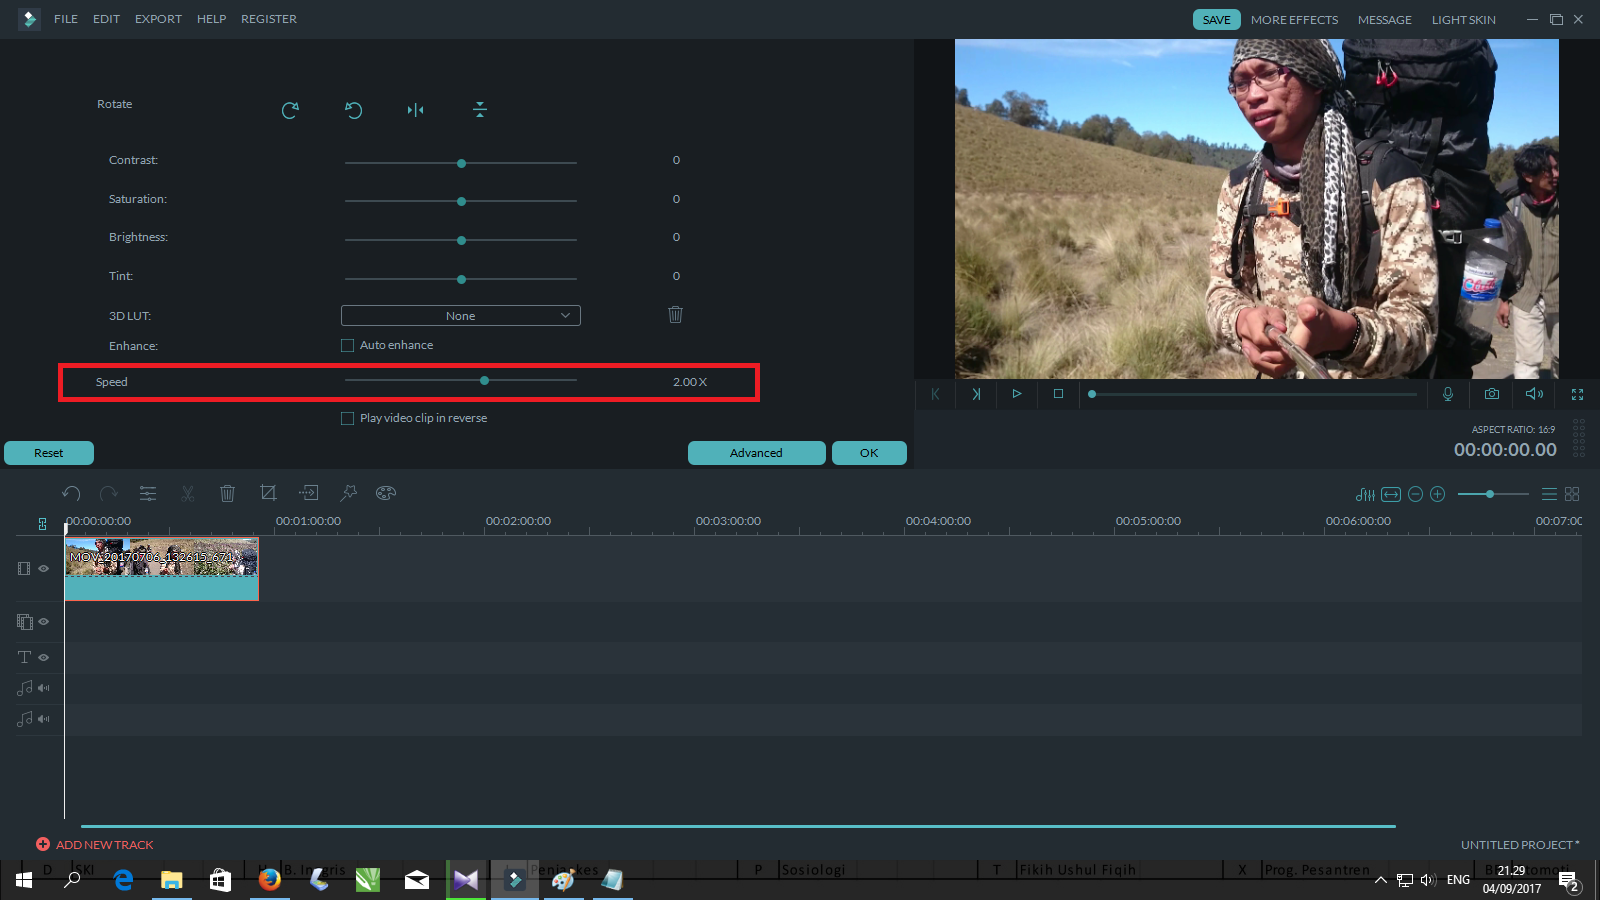Expand hidden icons in system tray
Screen dimensions: 1600x900
[x=1381, y=881]
